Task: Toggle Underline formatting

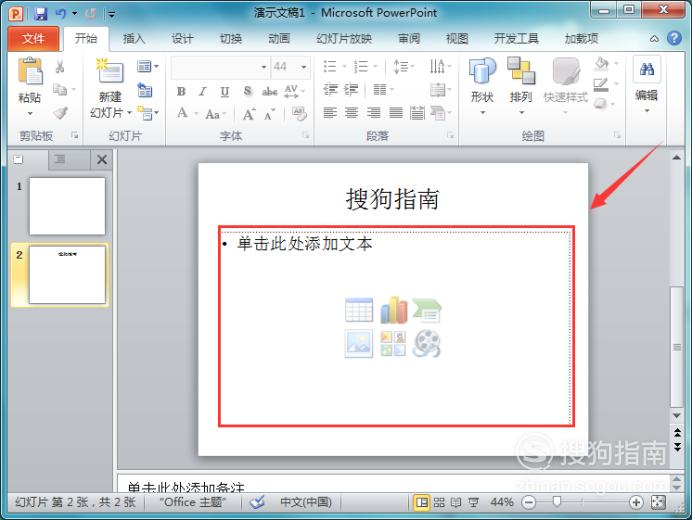Action: pos(225,91)
